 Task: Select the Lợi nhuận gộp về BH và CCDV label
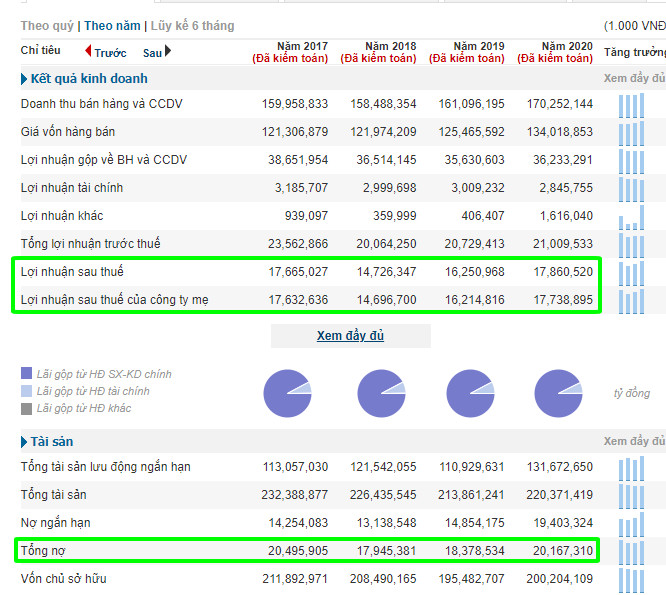tap(104, 160)
